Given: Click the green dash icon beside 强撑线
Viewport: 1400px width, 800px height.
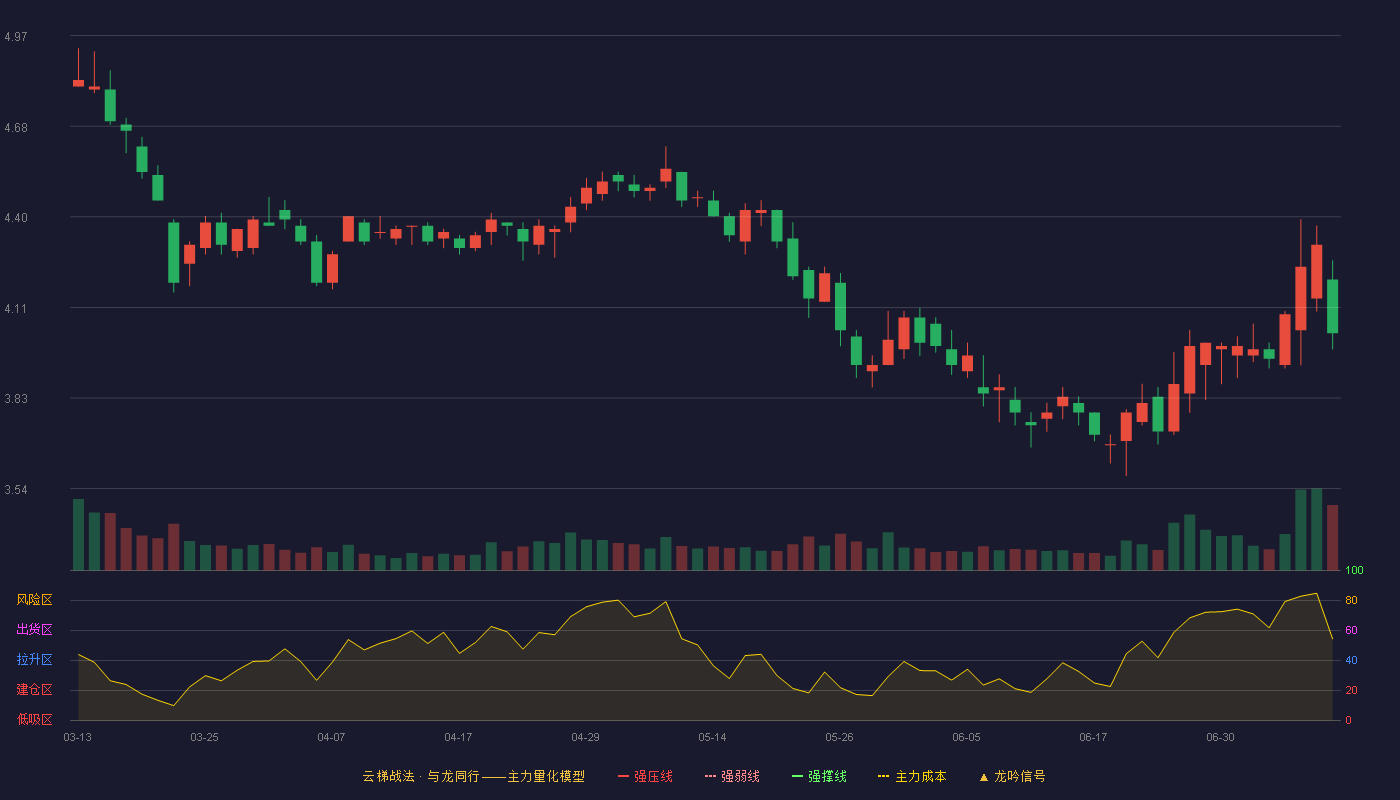Looking at the screenshot, I should (x=798, y=776).
